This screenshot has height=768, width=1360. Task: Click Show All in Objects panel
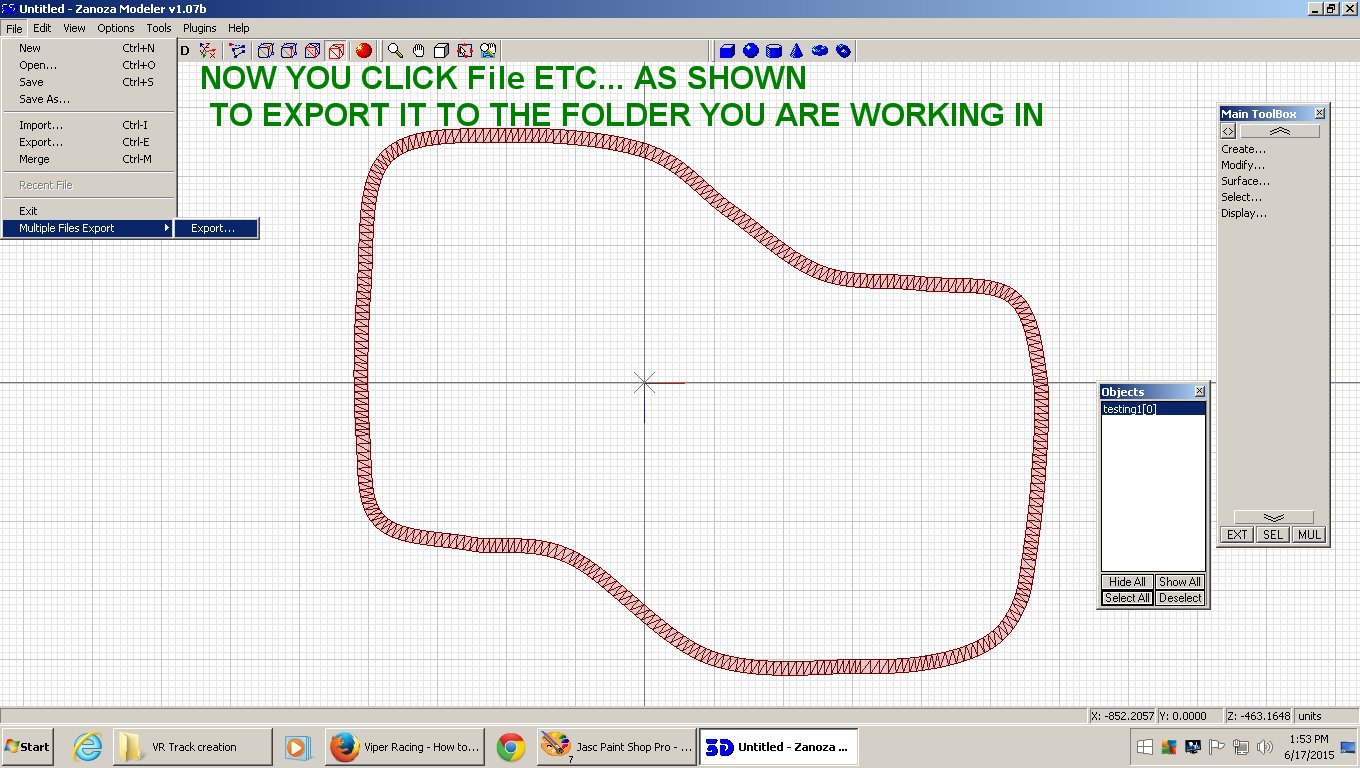pos(1180,582)
